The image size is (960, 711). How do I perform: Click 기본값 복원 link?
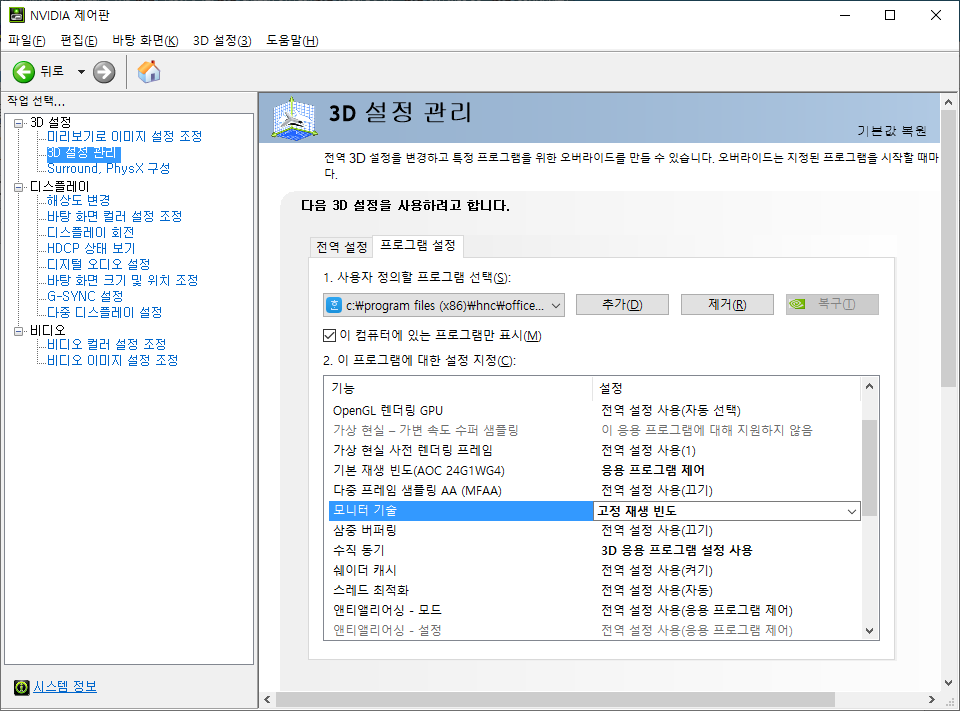pyautogui.click(x=891, y=130)
